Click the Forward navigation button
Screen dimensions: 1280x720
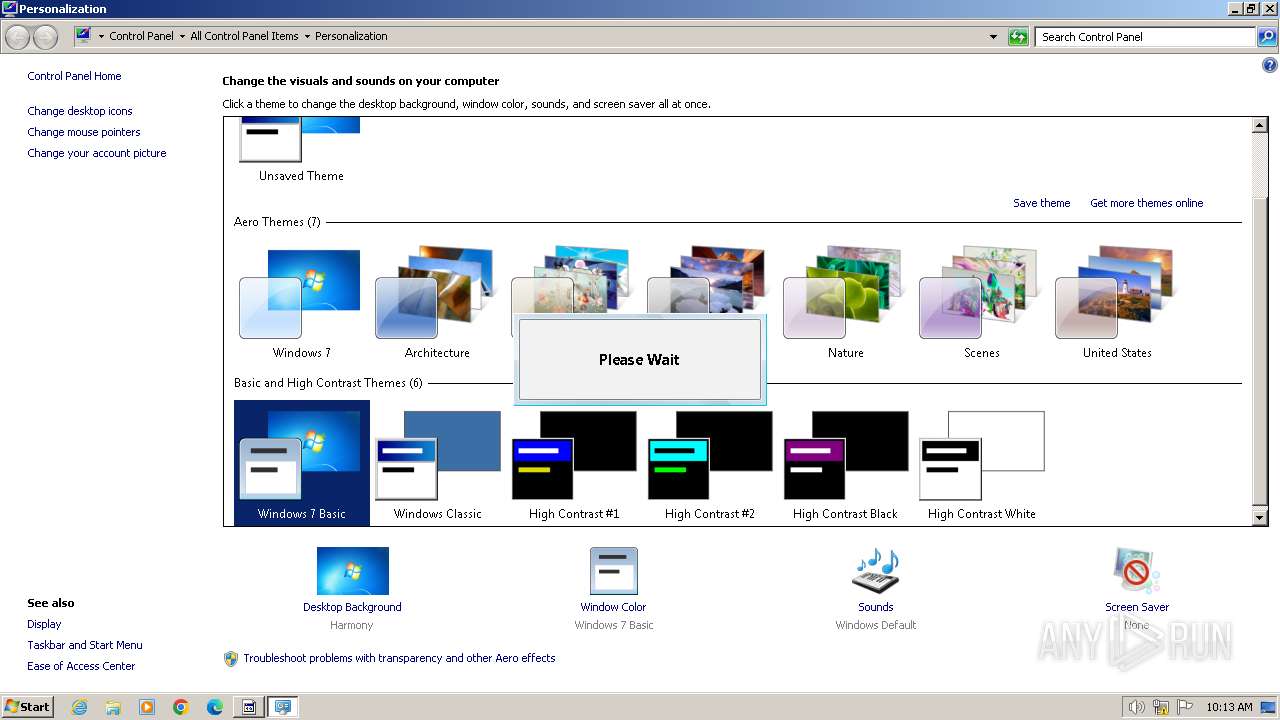pos(45,37)
